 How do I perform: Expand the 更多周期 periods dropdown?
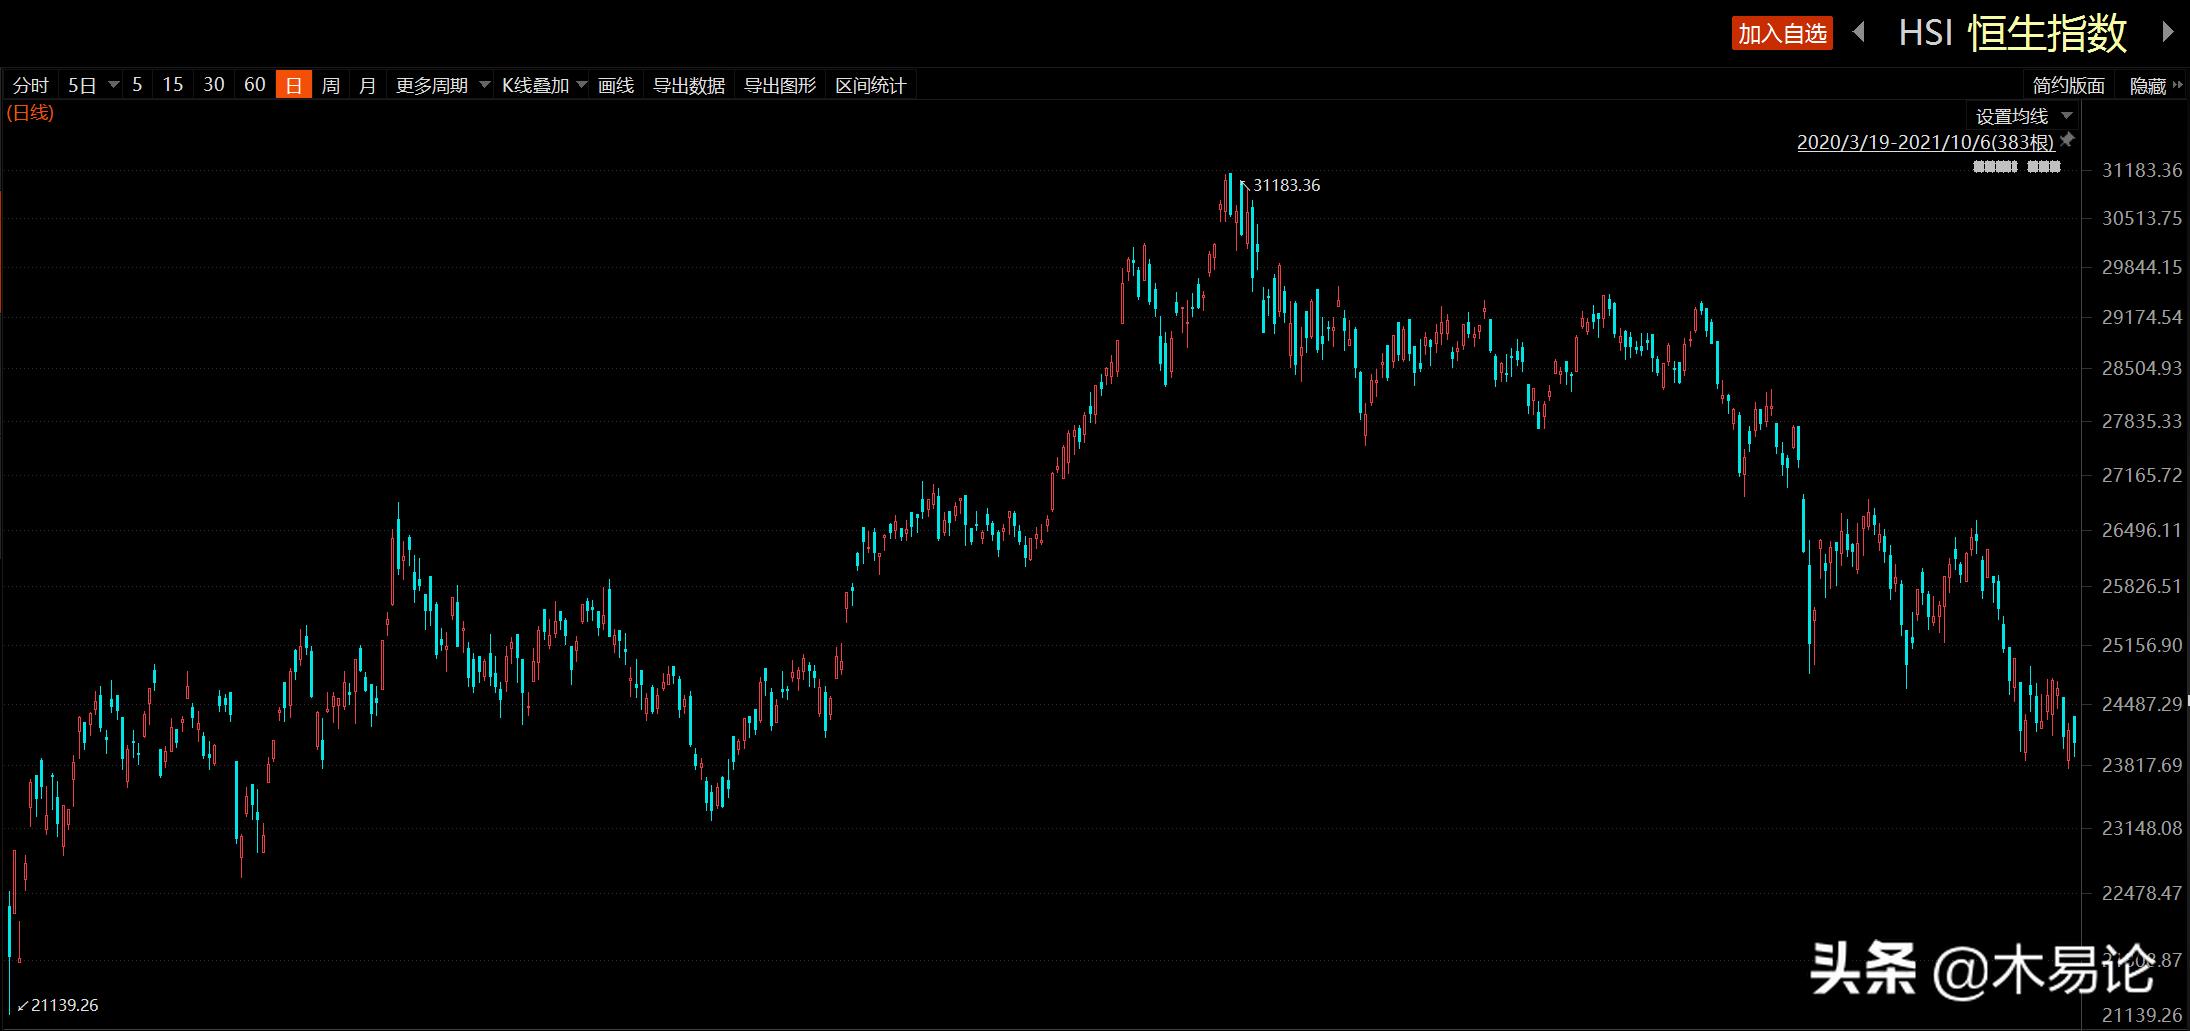tap(442, 86)
